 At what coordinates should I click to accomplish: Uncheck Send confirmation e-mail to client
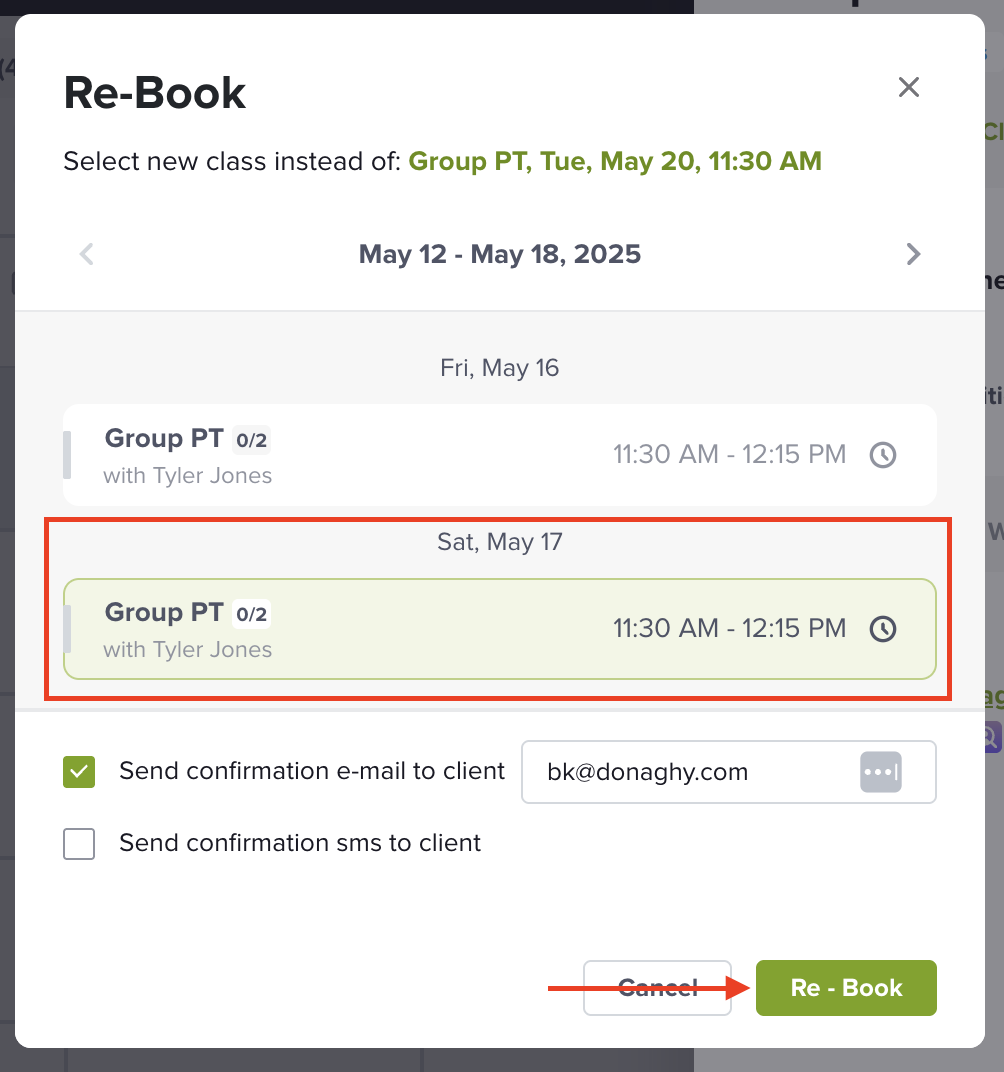(79, 772)
